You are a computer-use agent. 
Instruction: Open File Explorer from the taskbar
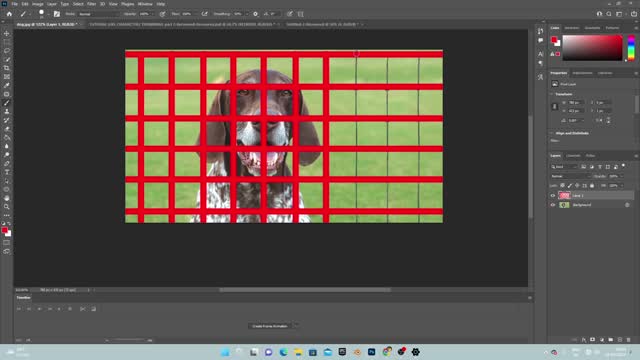pos(298,352)
